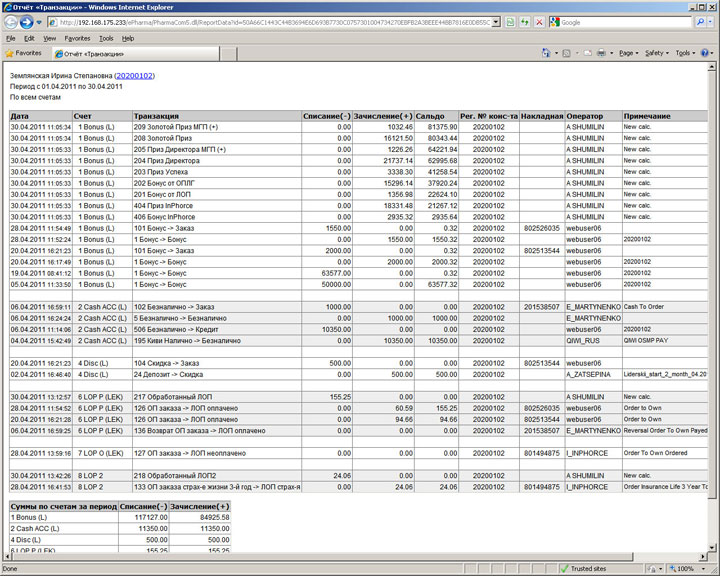Click the blue Help question icon
Image resolution: width=720 pixels, height=576 pixels.
[x=704, y=53]
